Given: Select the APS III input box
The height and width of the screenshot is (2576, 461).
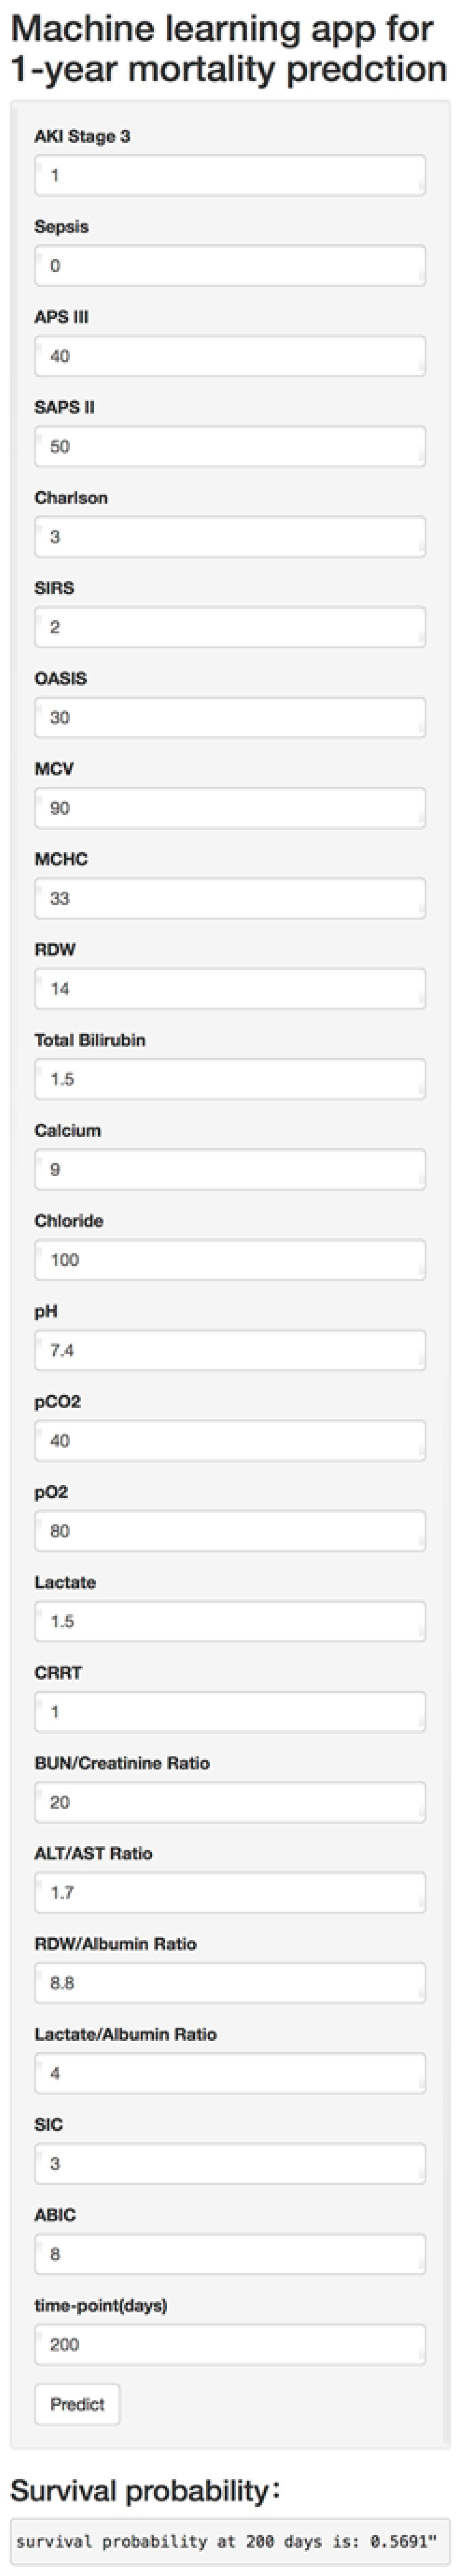Looking at the screenshot, I should pos(230,356).
